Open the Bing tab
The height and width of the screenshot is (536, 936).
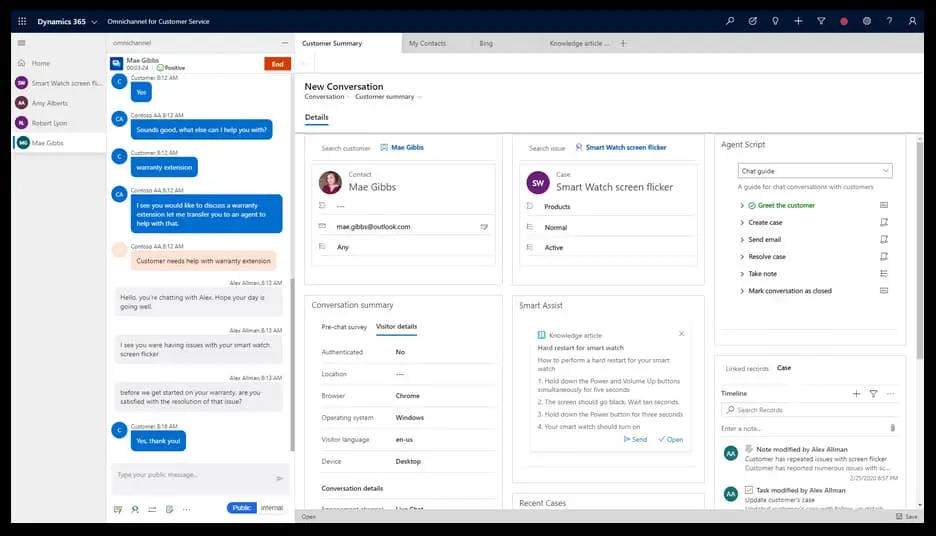486,43
